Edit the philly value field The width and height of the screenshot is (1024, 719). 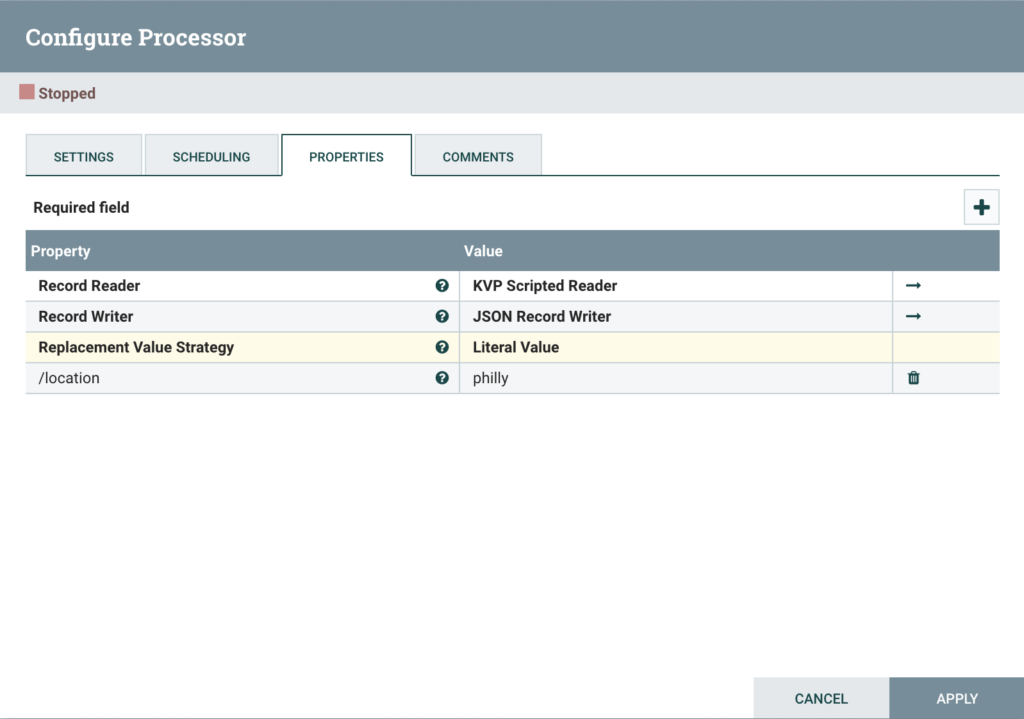pyautogui.click(x=675, y=379)
